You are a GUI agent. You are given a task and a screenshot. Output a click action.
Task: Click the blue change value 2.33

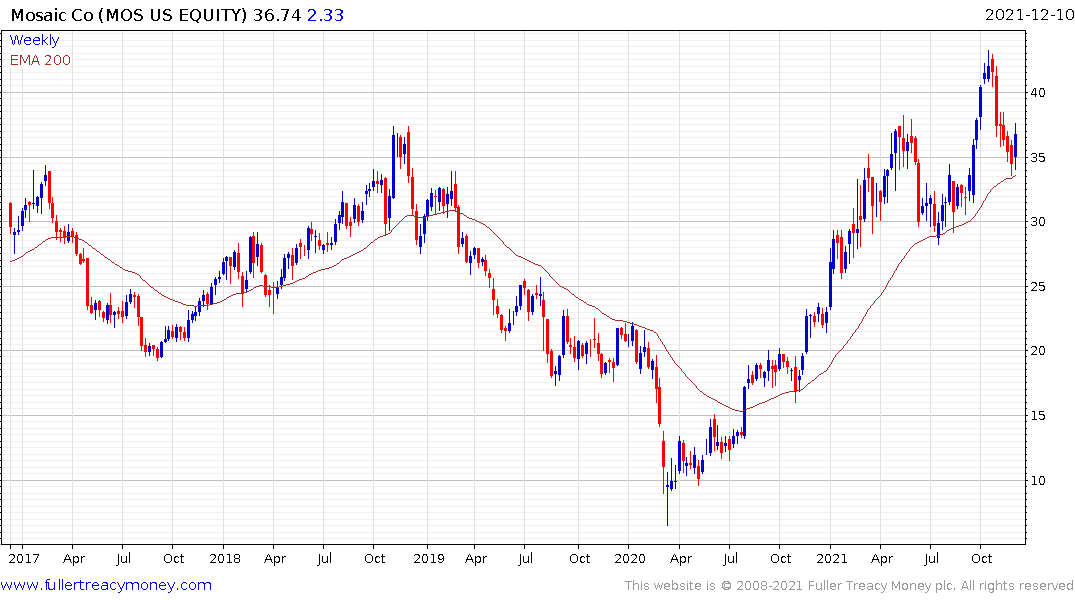tap(325, 14)
